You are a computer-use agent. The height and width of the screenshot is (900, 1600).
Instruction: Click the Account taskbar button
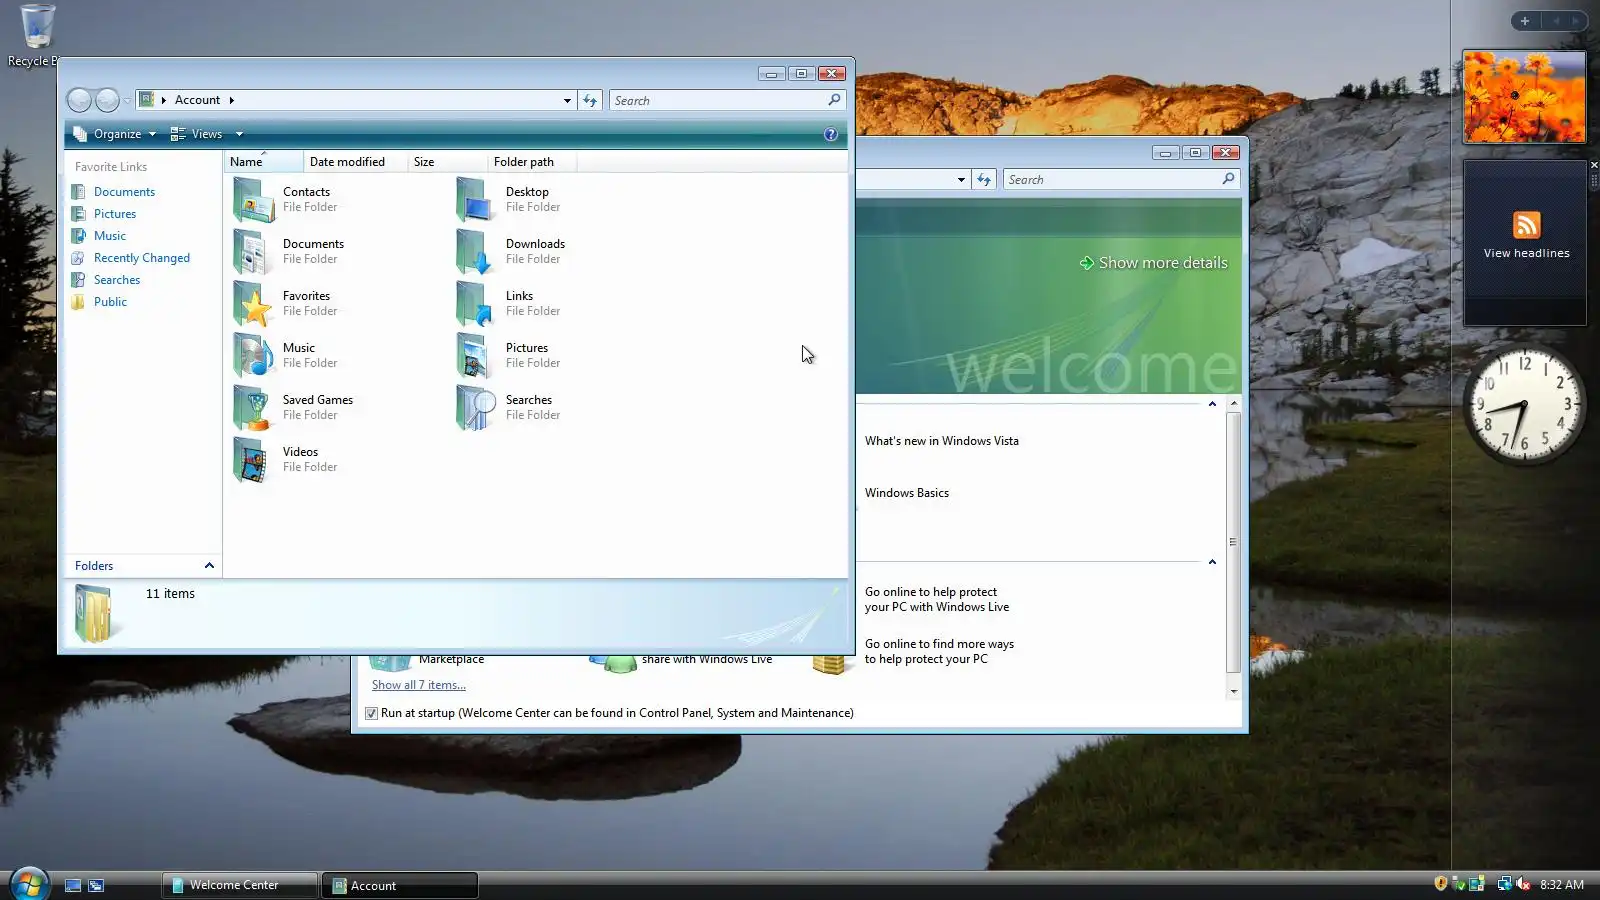pyautogui.click(x=400, y=885)
